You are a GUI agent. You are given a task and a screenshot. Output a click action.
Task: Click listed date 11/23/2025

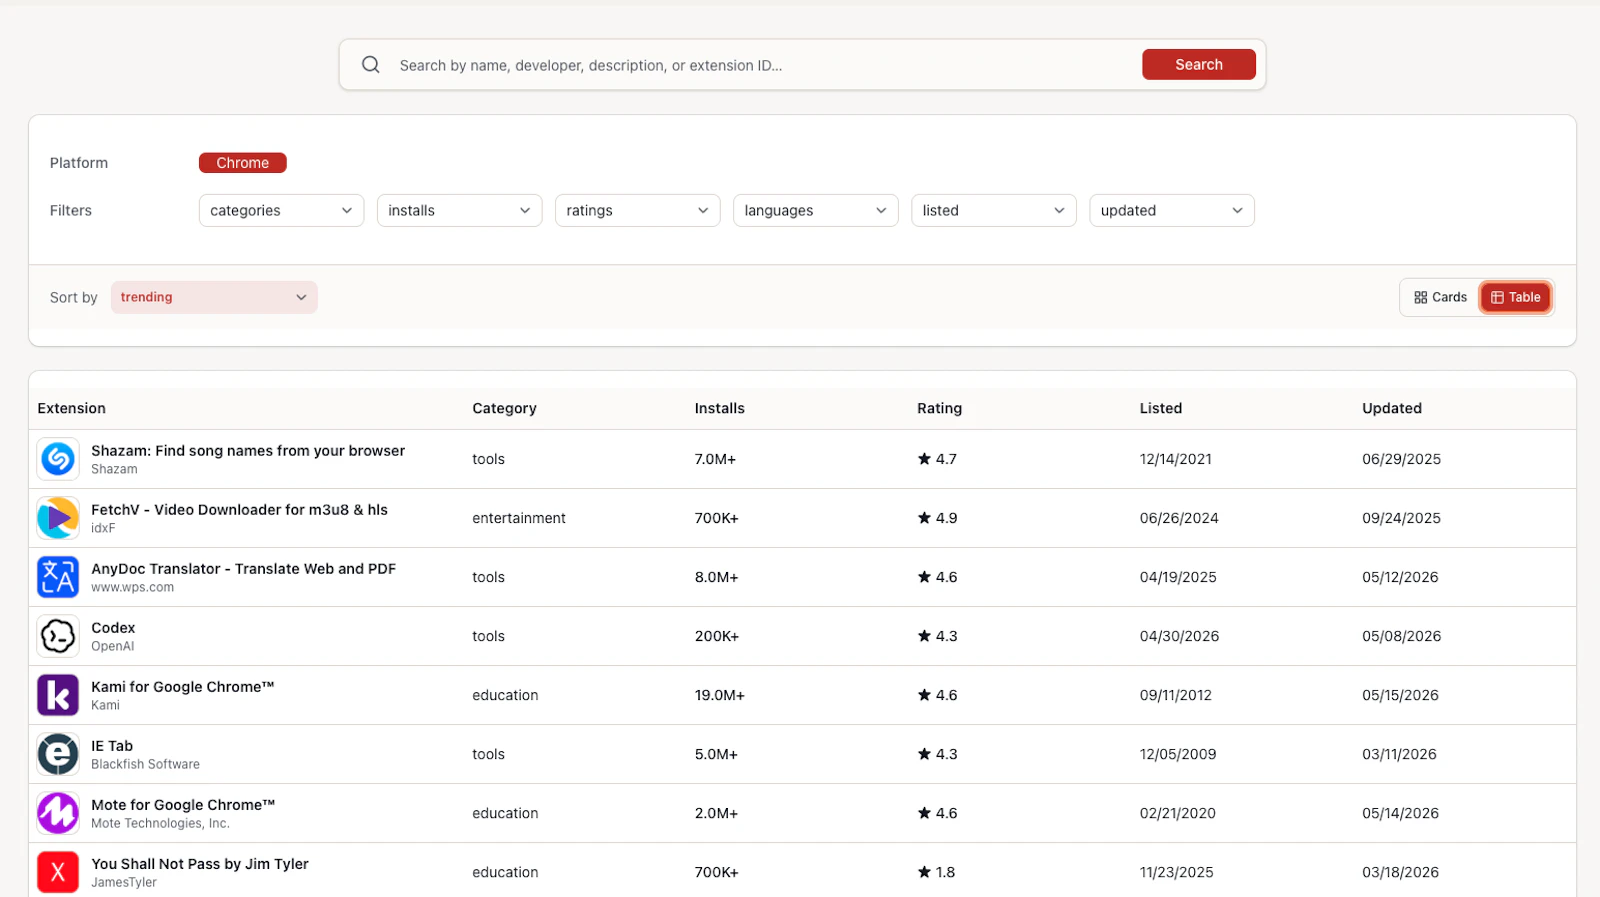click(x=1177, y=872)
